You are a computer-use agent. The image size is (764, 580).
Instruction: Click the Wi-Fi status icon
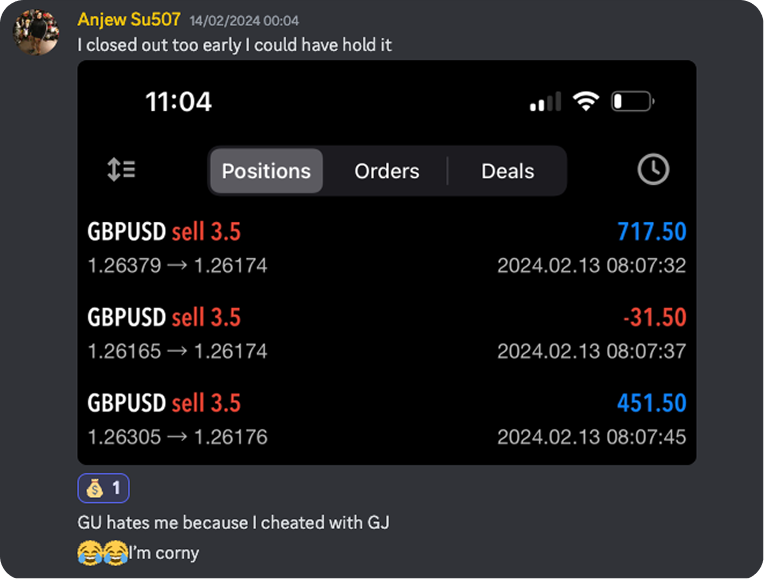click(x=585, y=101)
